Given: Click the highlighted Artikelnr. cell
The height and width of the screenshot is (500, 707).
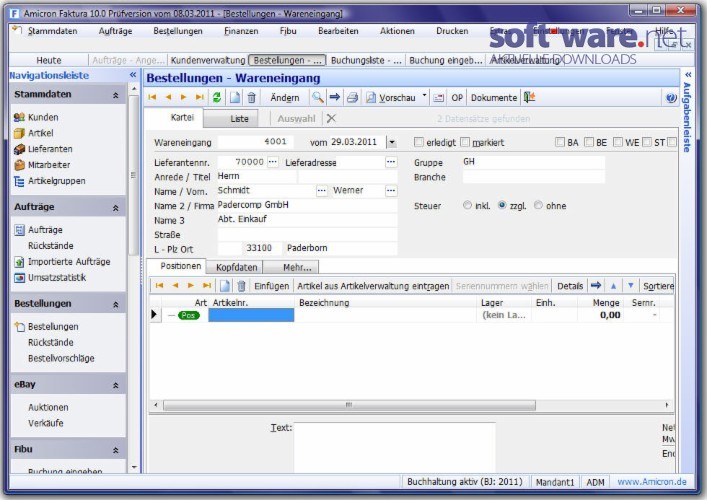Looking at the screenshot, I should click(251, 315).
